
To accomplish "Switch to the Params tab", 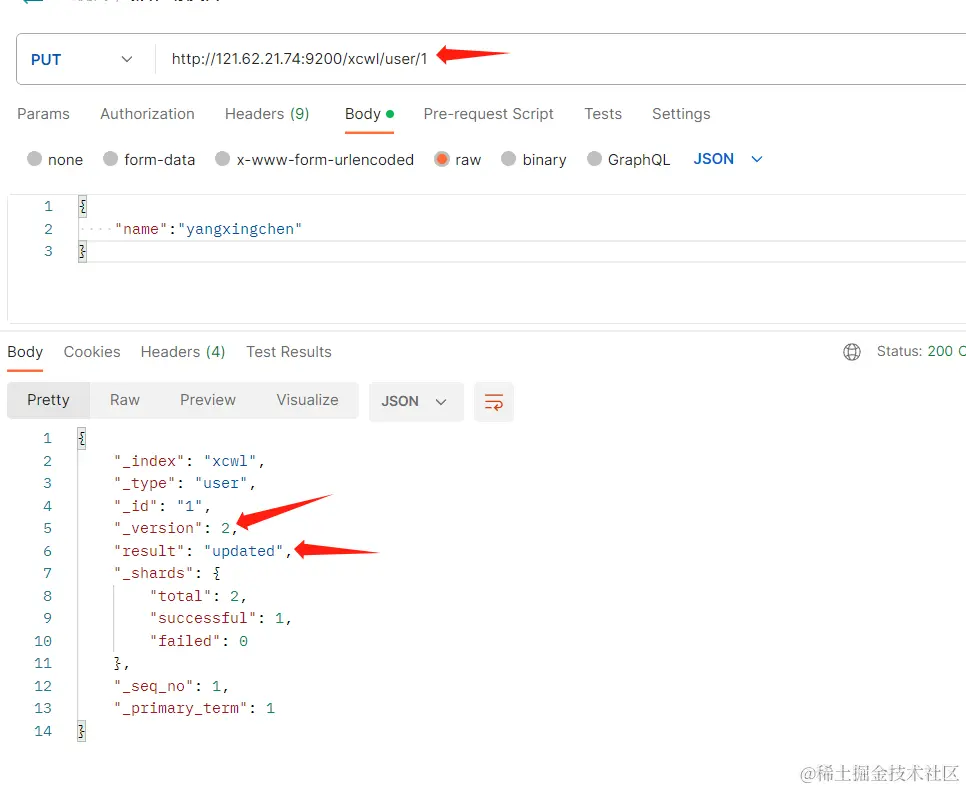I will [x=43, y=114].
